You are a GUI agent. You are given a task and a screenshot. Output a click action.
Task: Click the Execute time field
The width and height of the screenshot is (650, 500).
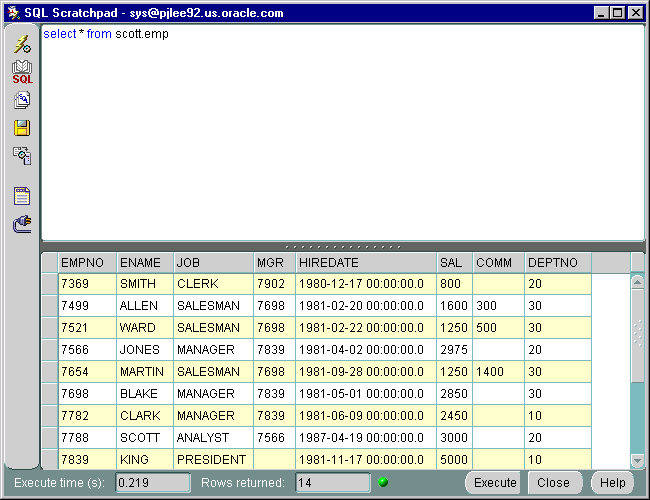153,483
